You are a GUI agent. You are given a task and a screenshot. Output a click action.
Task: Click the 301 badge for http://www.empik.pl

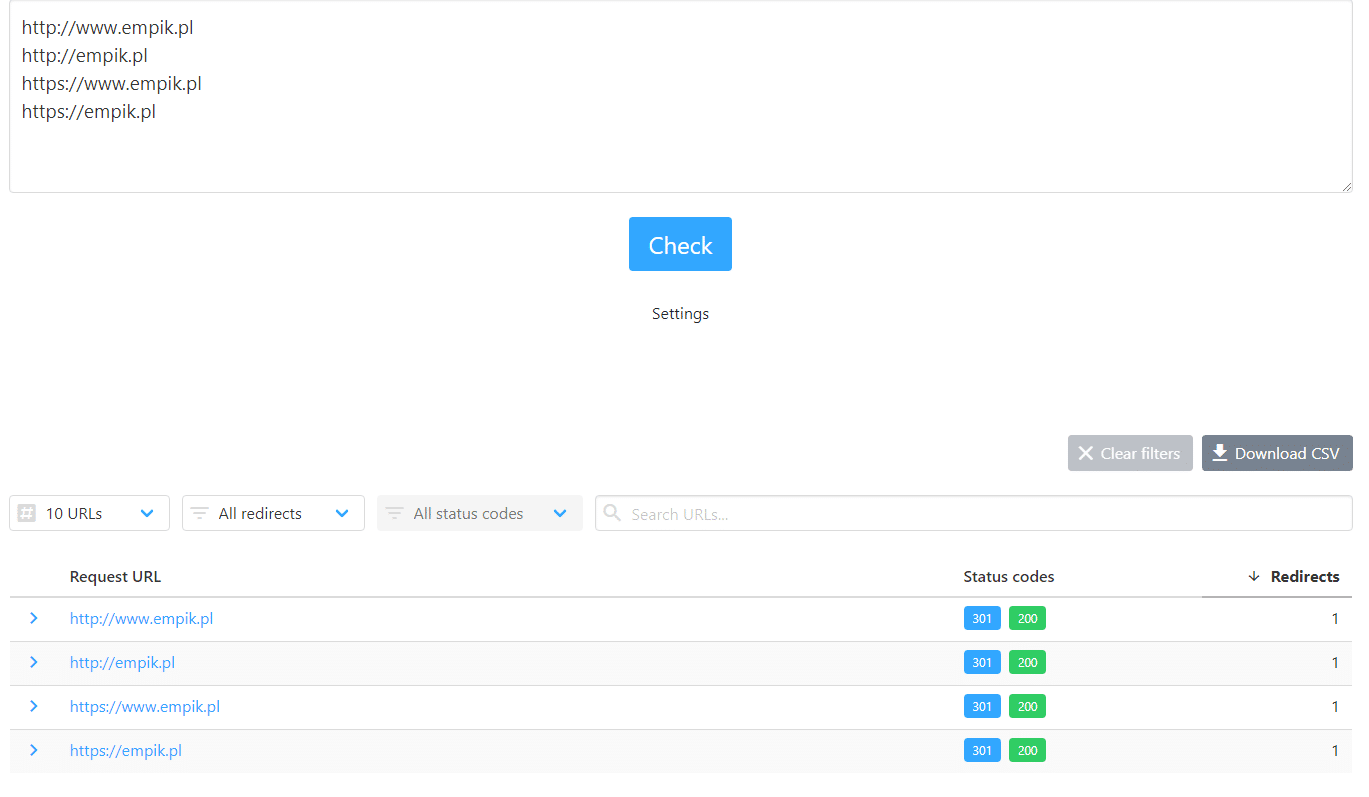coord(982,619)
